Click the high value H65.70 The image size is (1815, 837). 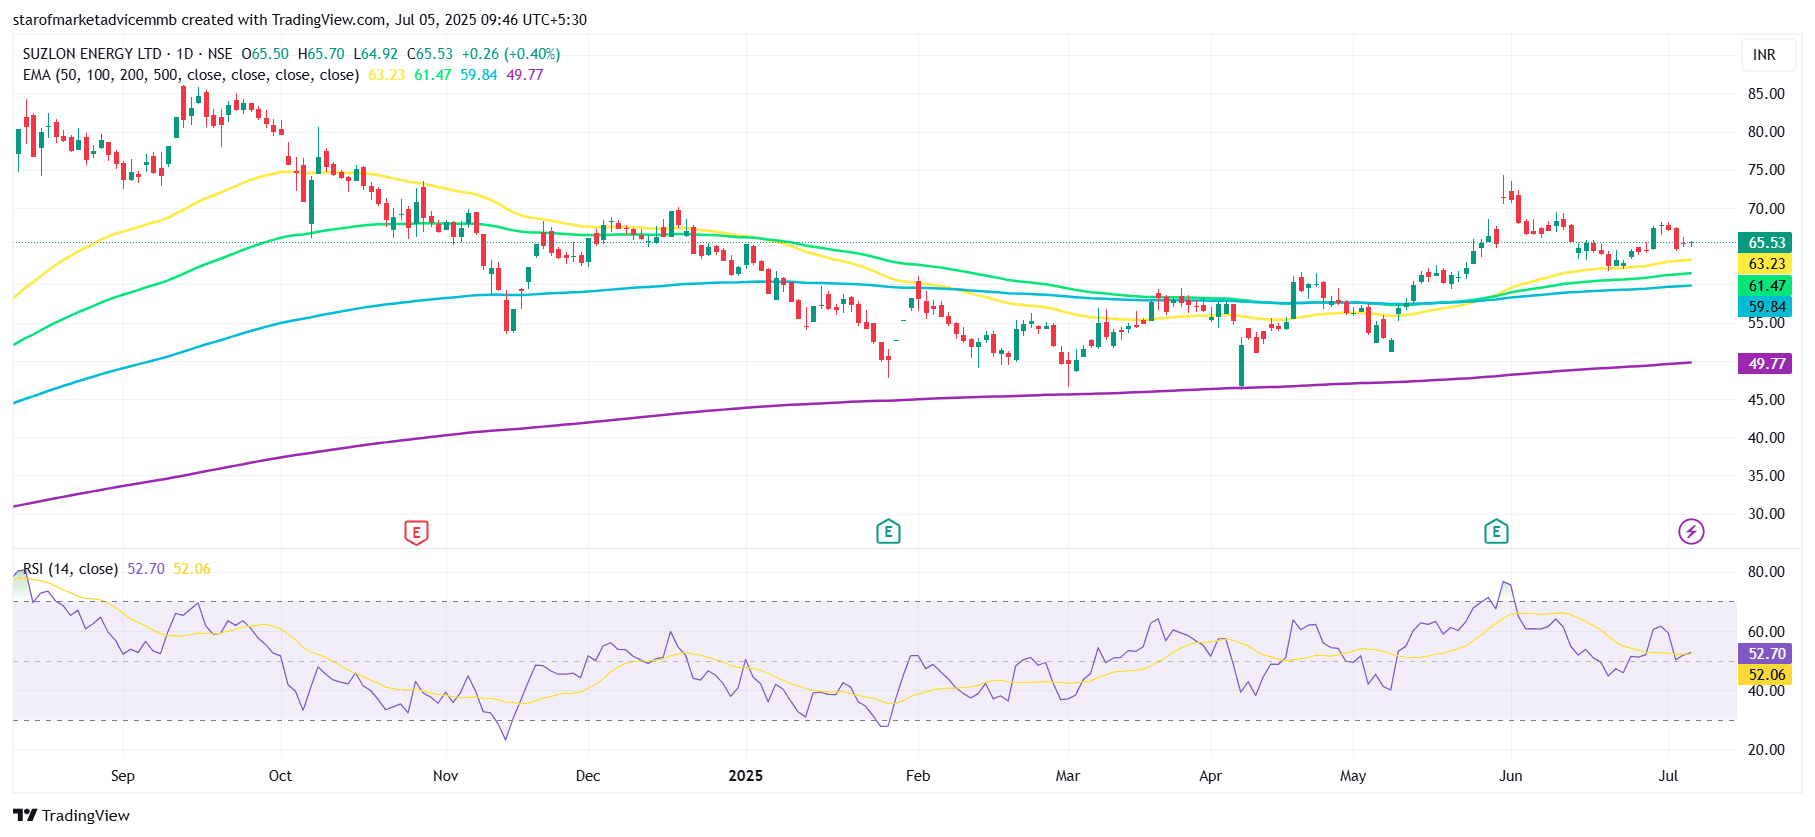[321, 54]
